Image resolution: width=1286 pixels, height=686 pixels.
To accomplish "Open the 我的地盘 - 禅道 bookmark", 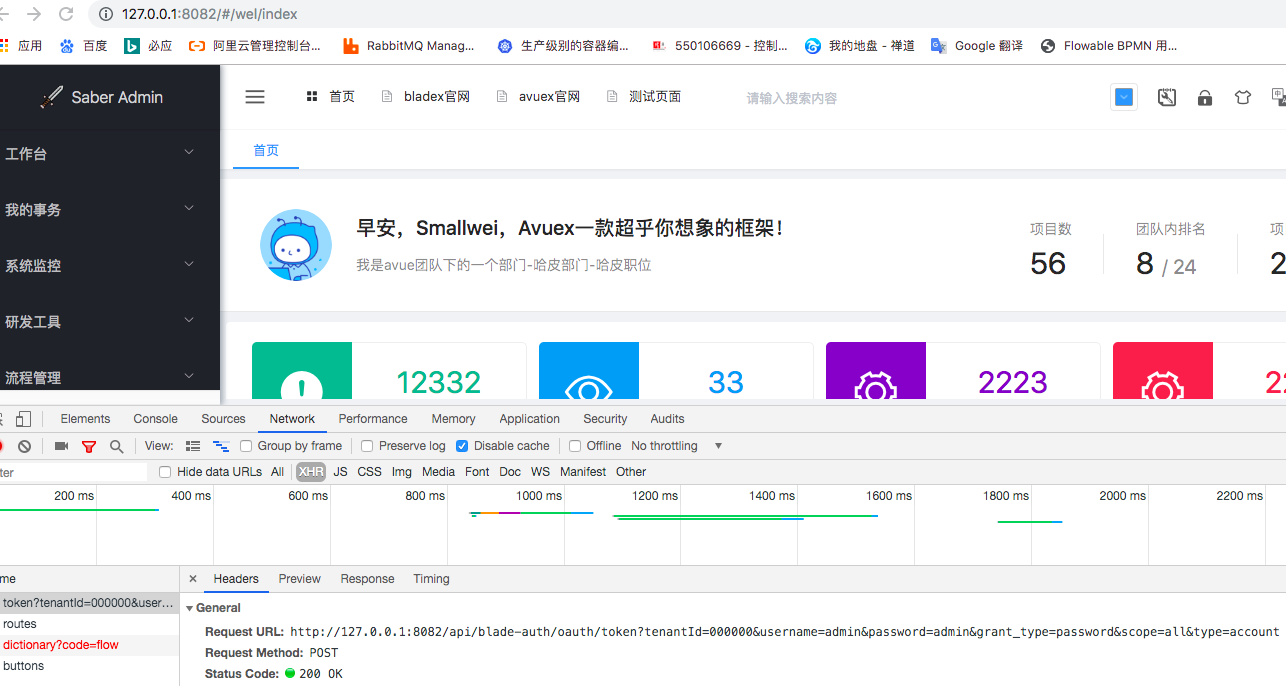I will pos(859,46).
